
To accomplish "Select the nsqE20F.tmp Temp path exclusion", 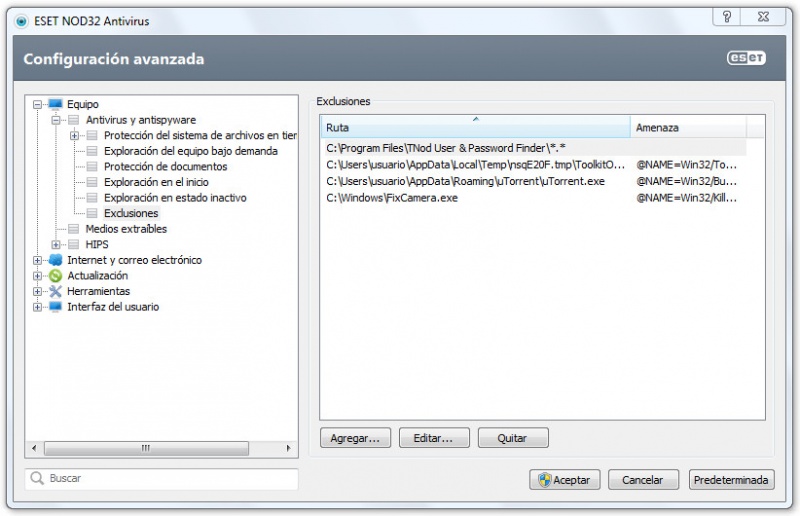I will (535, 165).
